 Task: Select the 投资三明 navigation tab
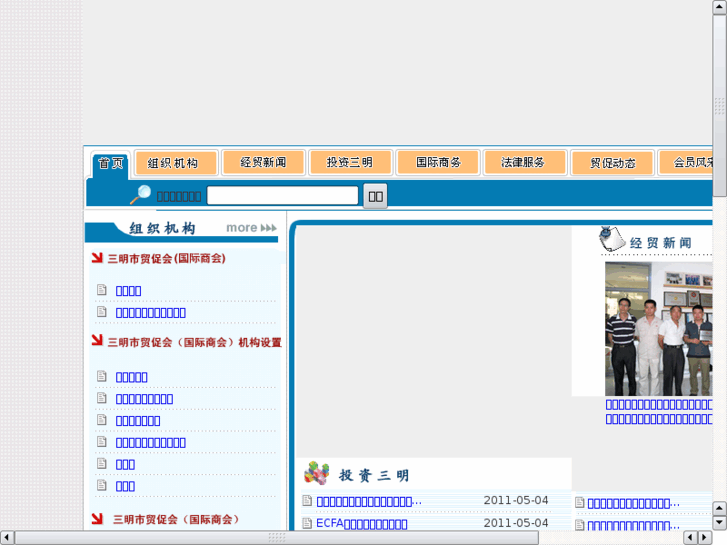351,162
